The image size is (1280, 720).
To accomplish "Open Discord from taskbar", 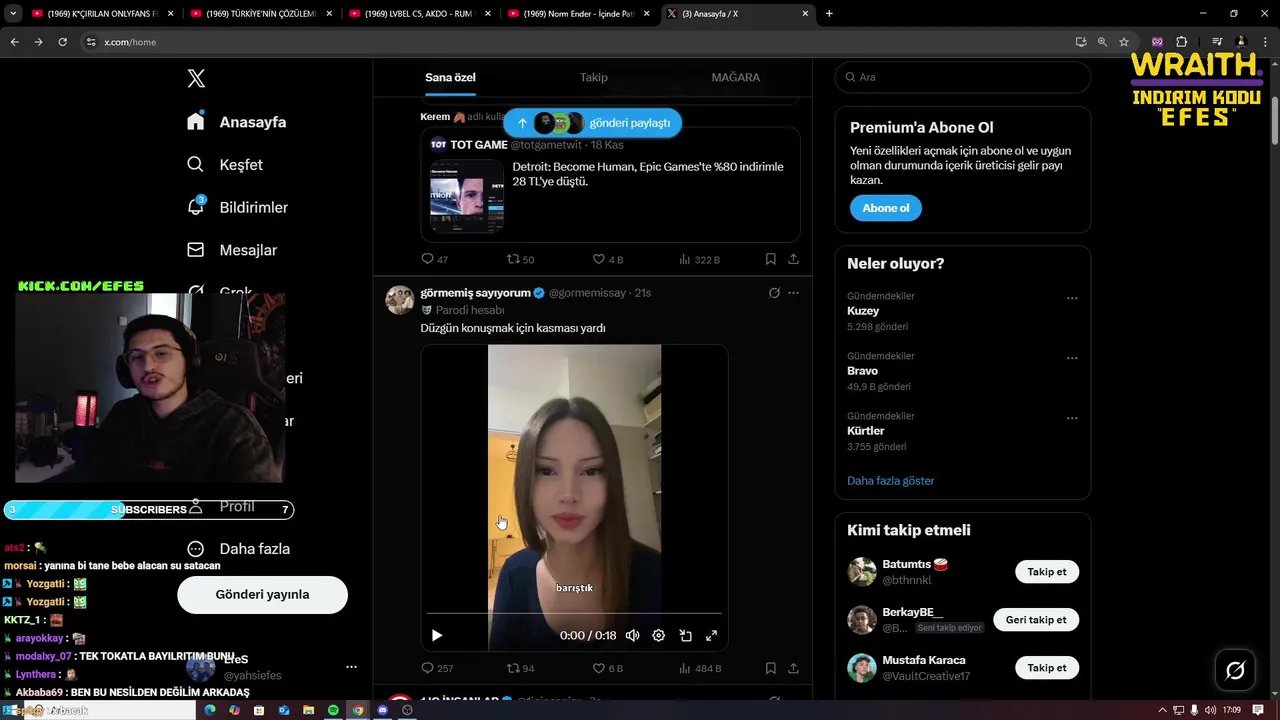I will [382, 710].
